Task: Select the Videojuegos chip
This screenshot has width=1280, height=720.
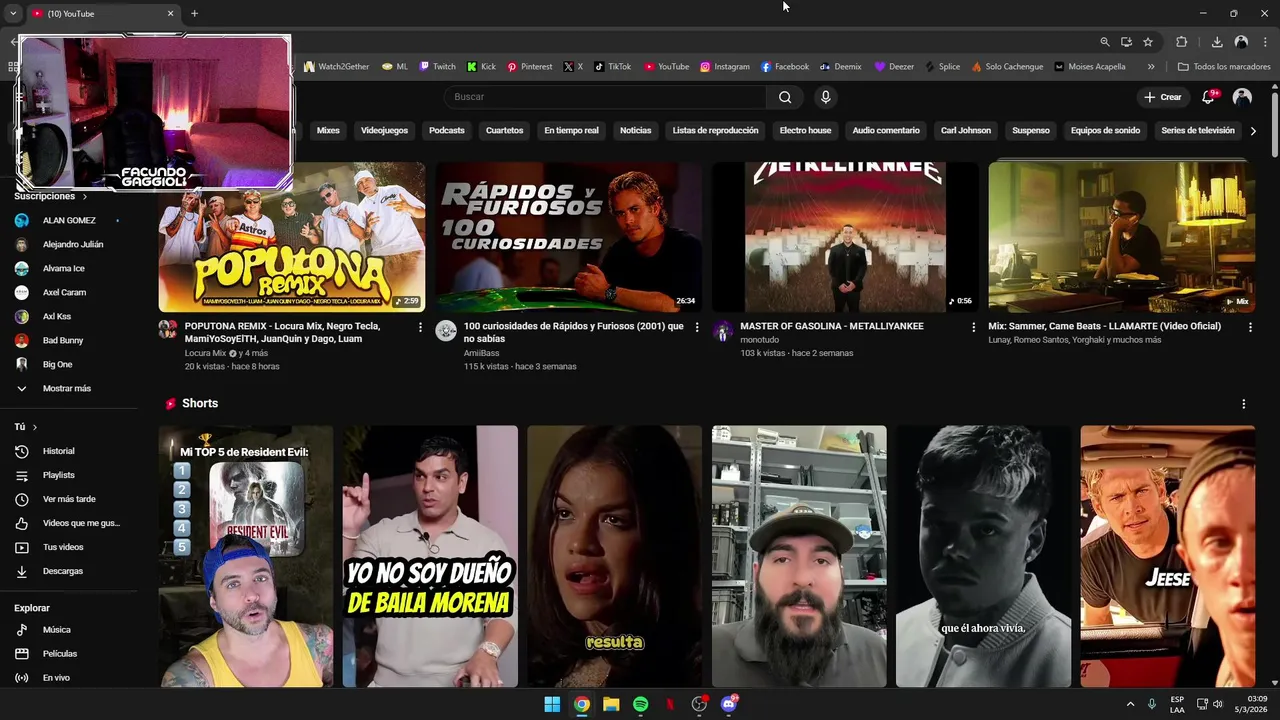Action: click(x=384, y=131)
